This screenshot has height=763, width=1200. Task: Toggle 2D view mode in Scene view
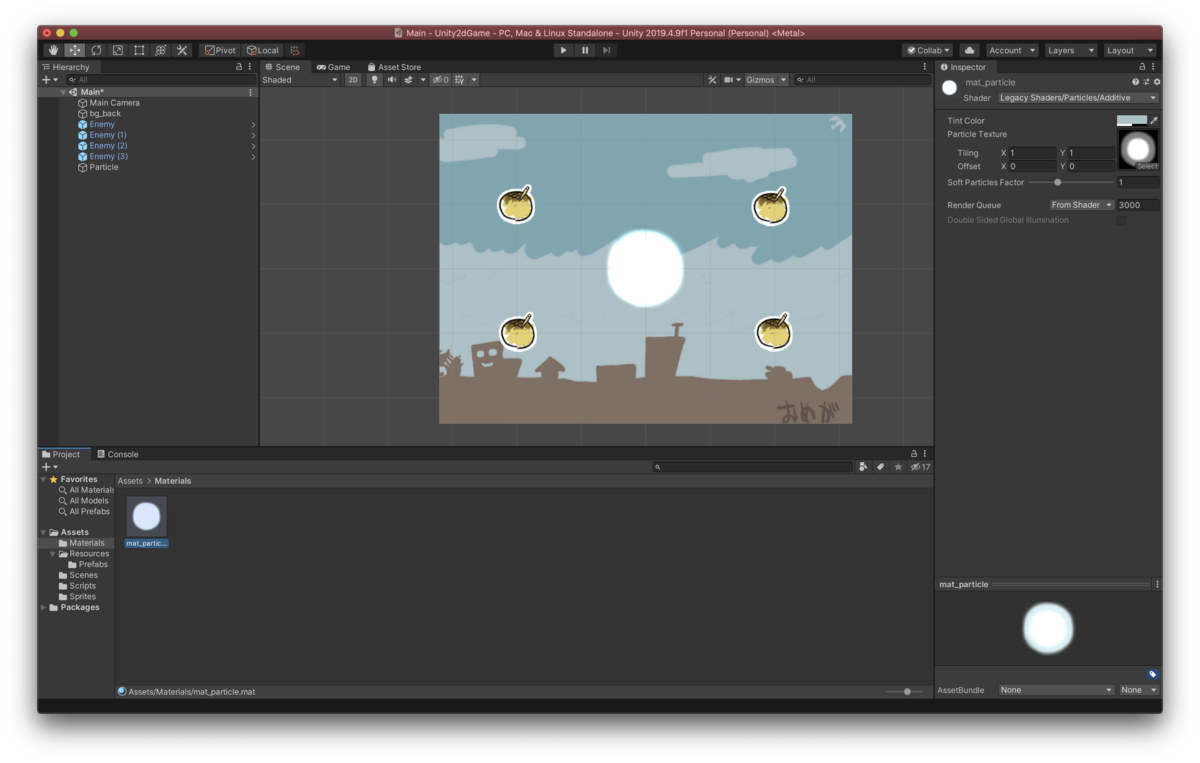pyautogui.click(x=352, y=80)
